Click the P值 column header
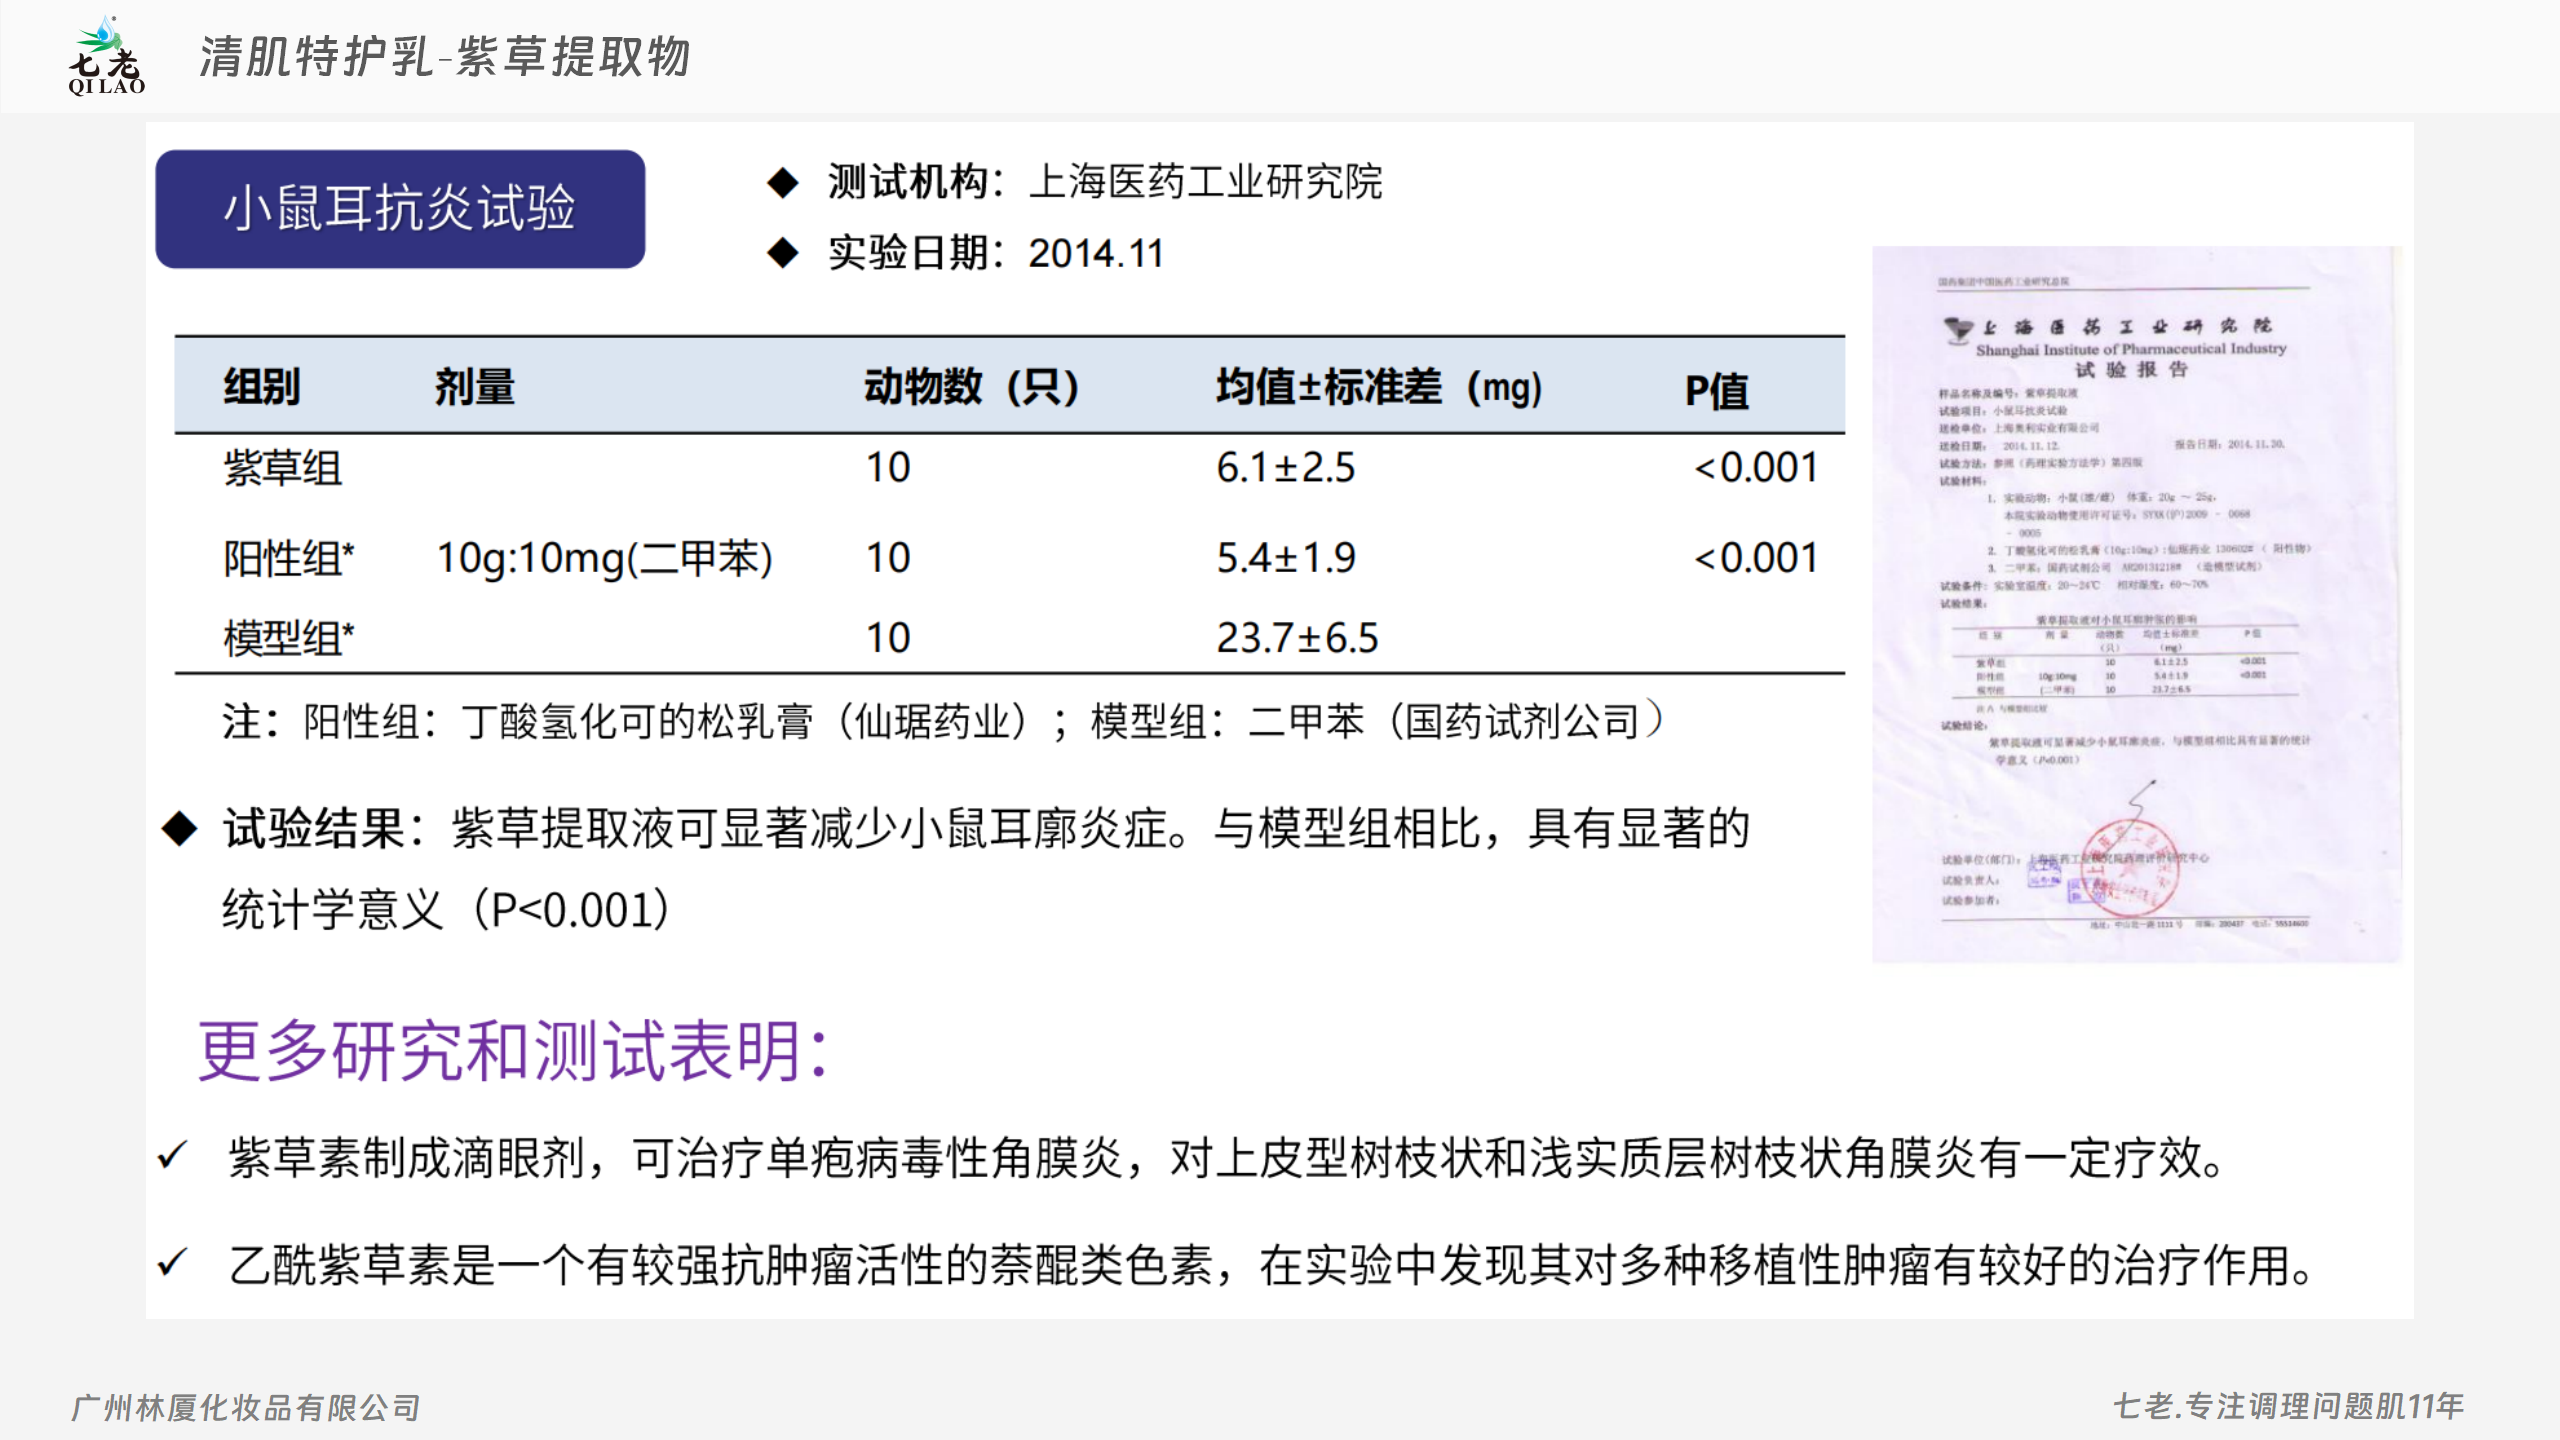Screen dimensions: 2560x1440 pos(1716,390)
